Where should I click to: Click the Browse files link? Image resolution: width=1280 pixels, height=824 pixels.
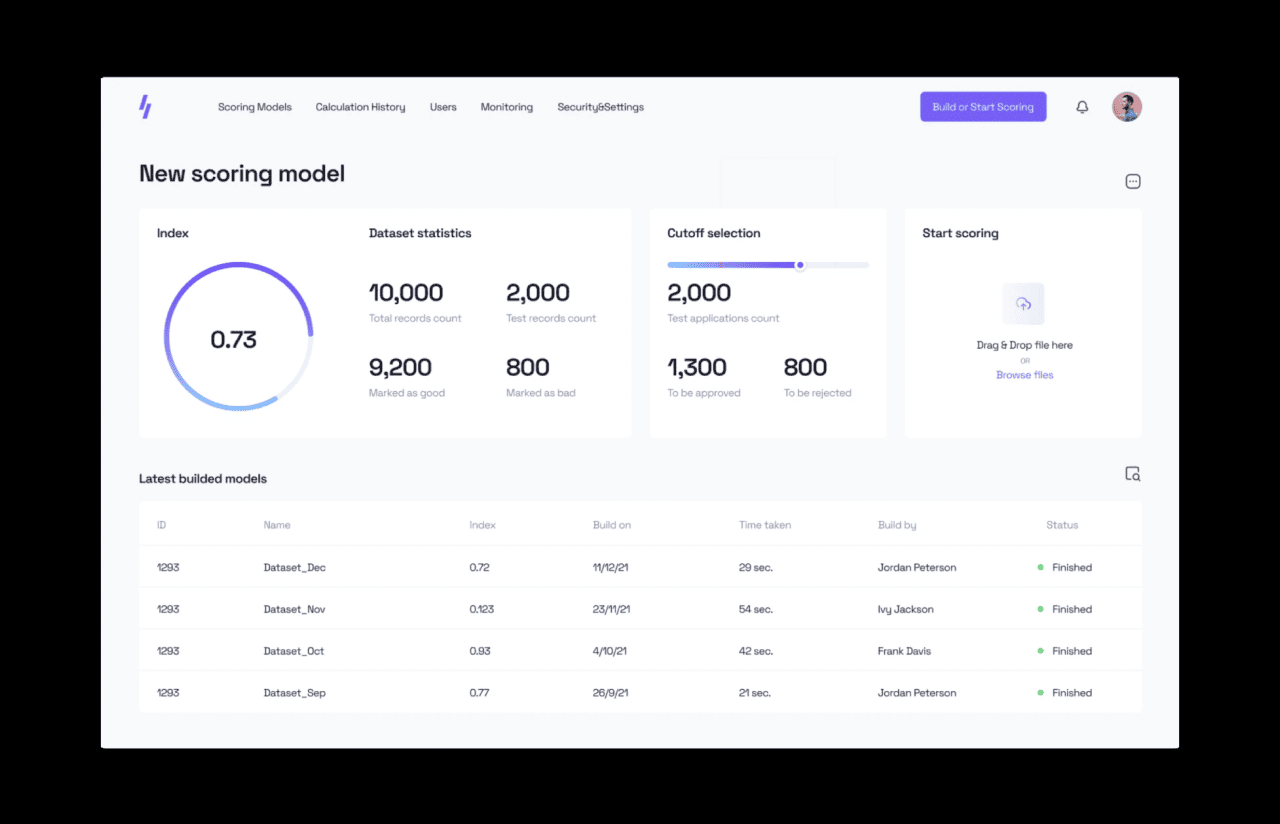pos(1025,375)
